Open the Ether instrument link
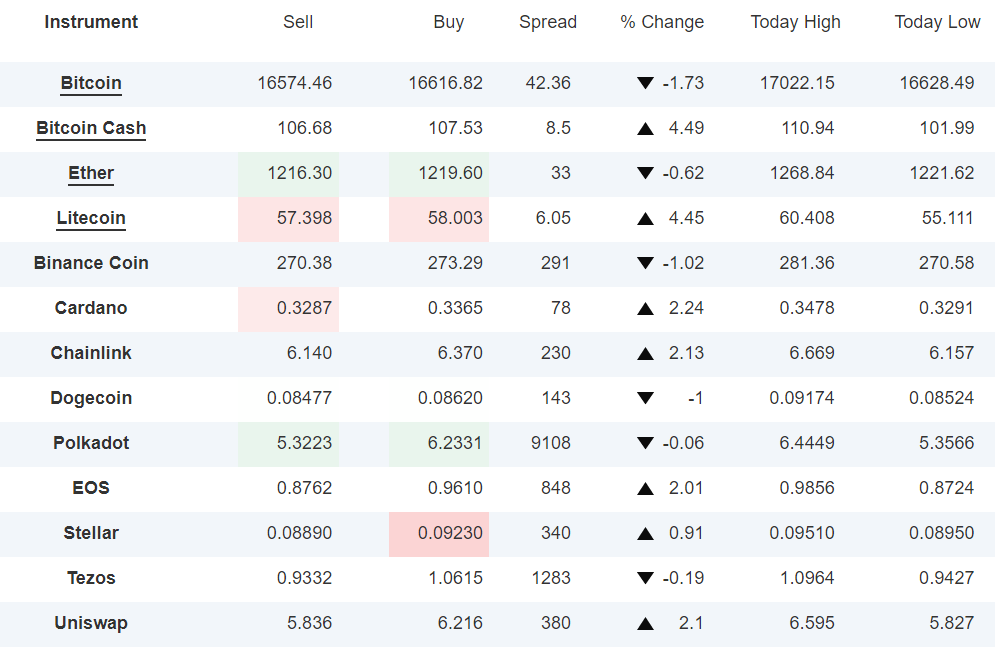The height and width of the screenshot is (653, 999). tap(91, 173)
